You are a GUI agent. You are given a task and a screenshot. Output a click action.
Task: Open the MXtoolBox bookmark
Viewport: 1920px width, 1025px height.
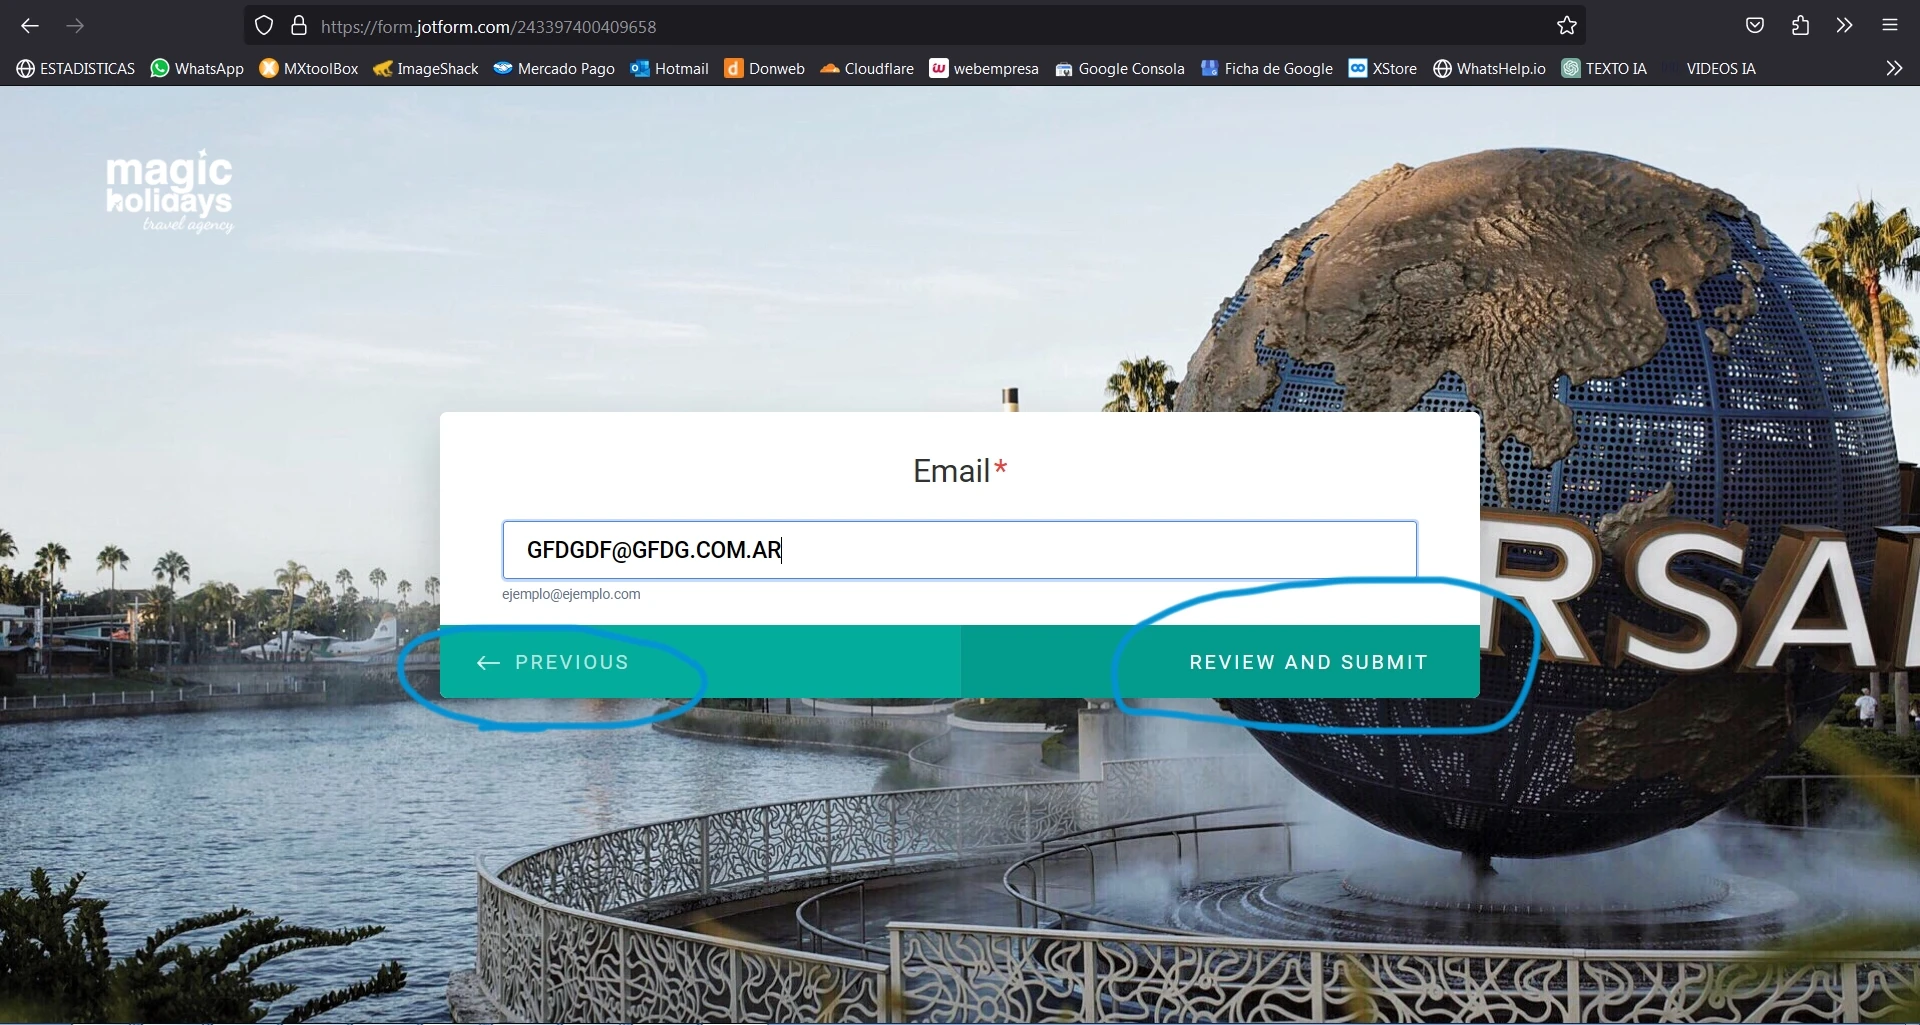[x=308, y=68]
